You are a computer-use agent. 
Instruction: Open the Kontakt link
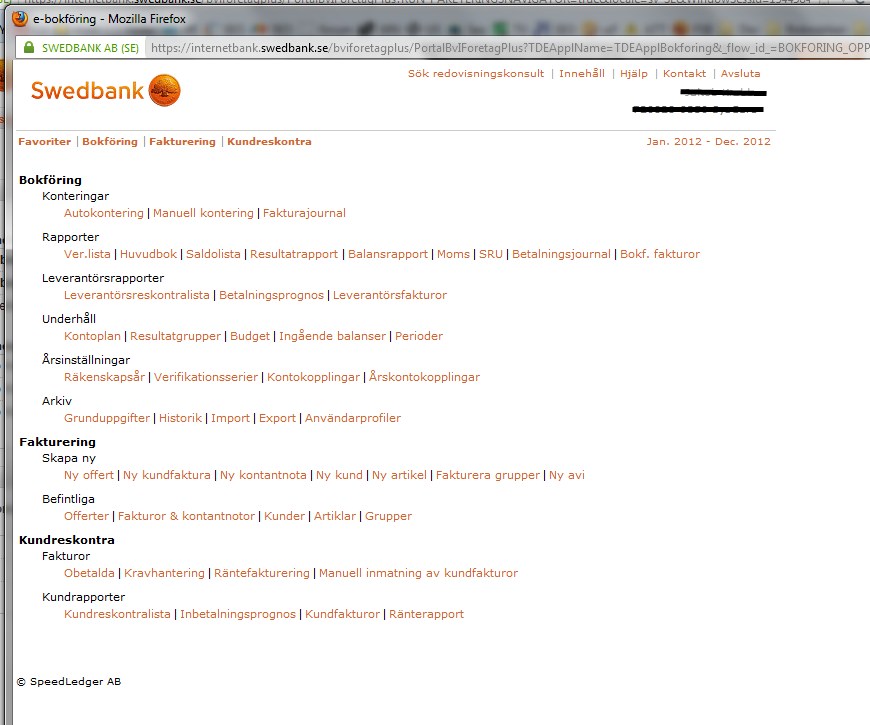click(x=684, y=73)
